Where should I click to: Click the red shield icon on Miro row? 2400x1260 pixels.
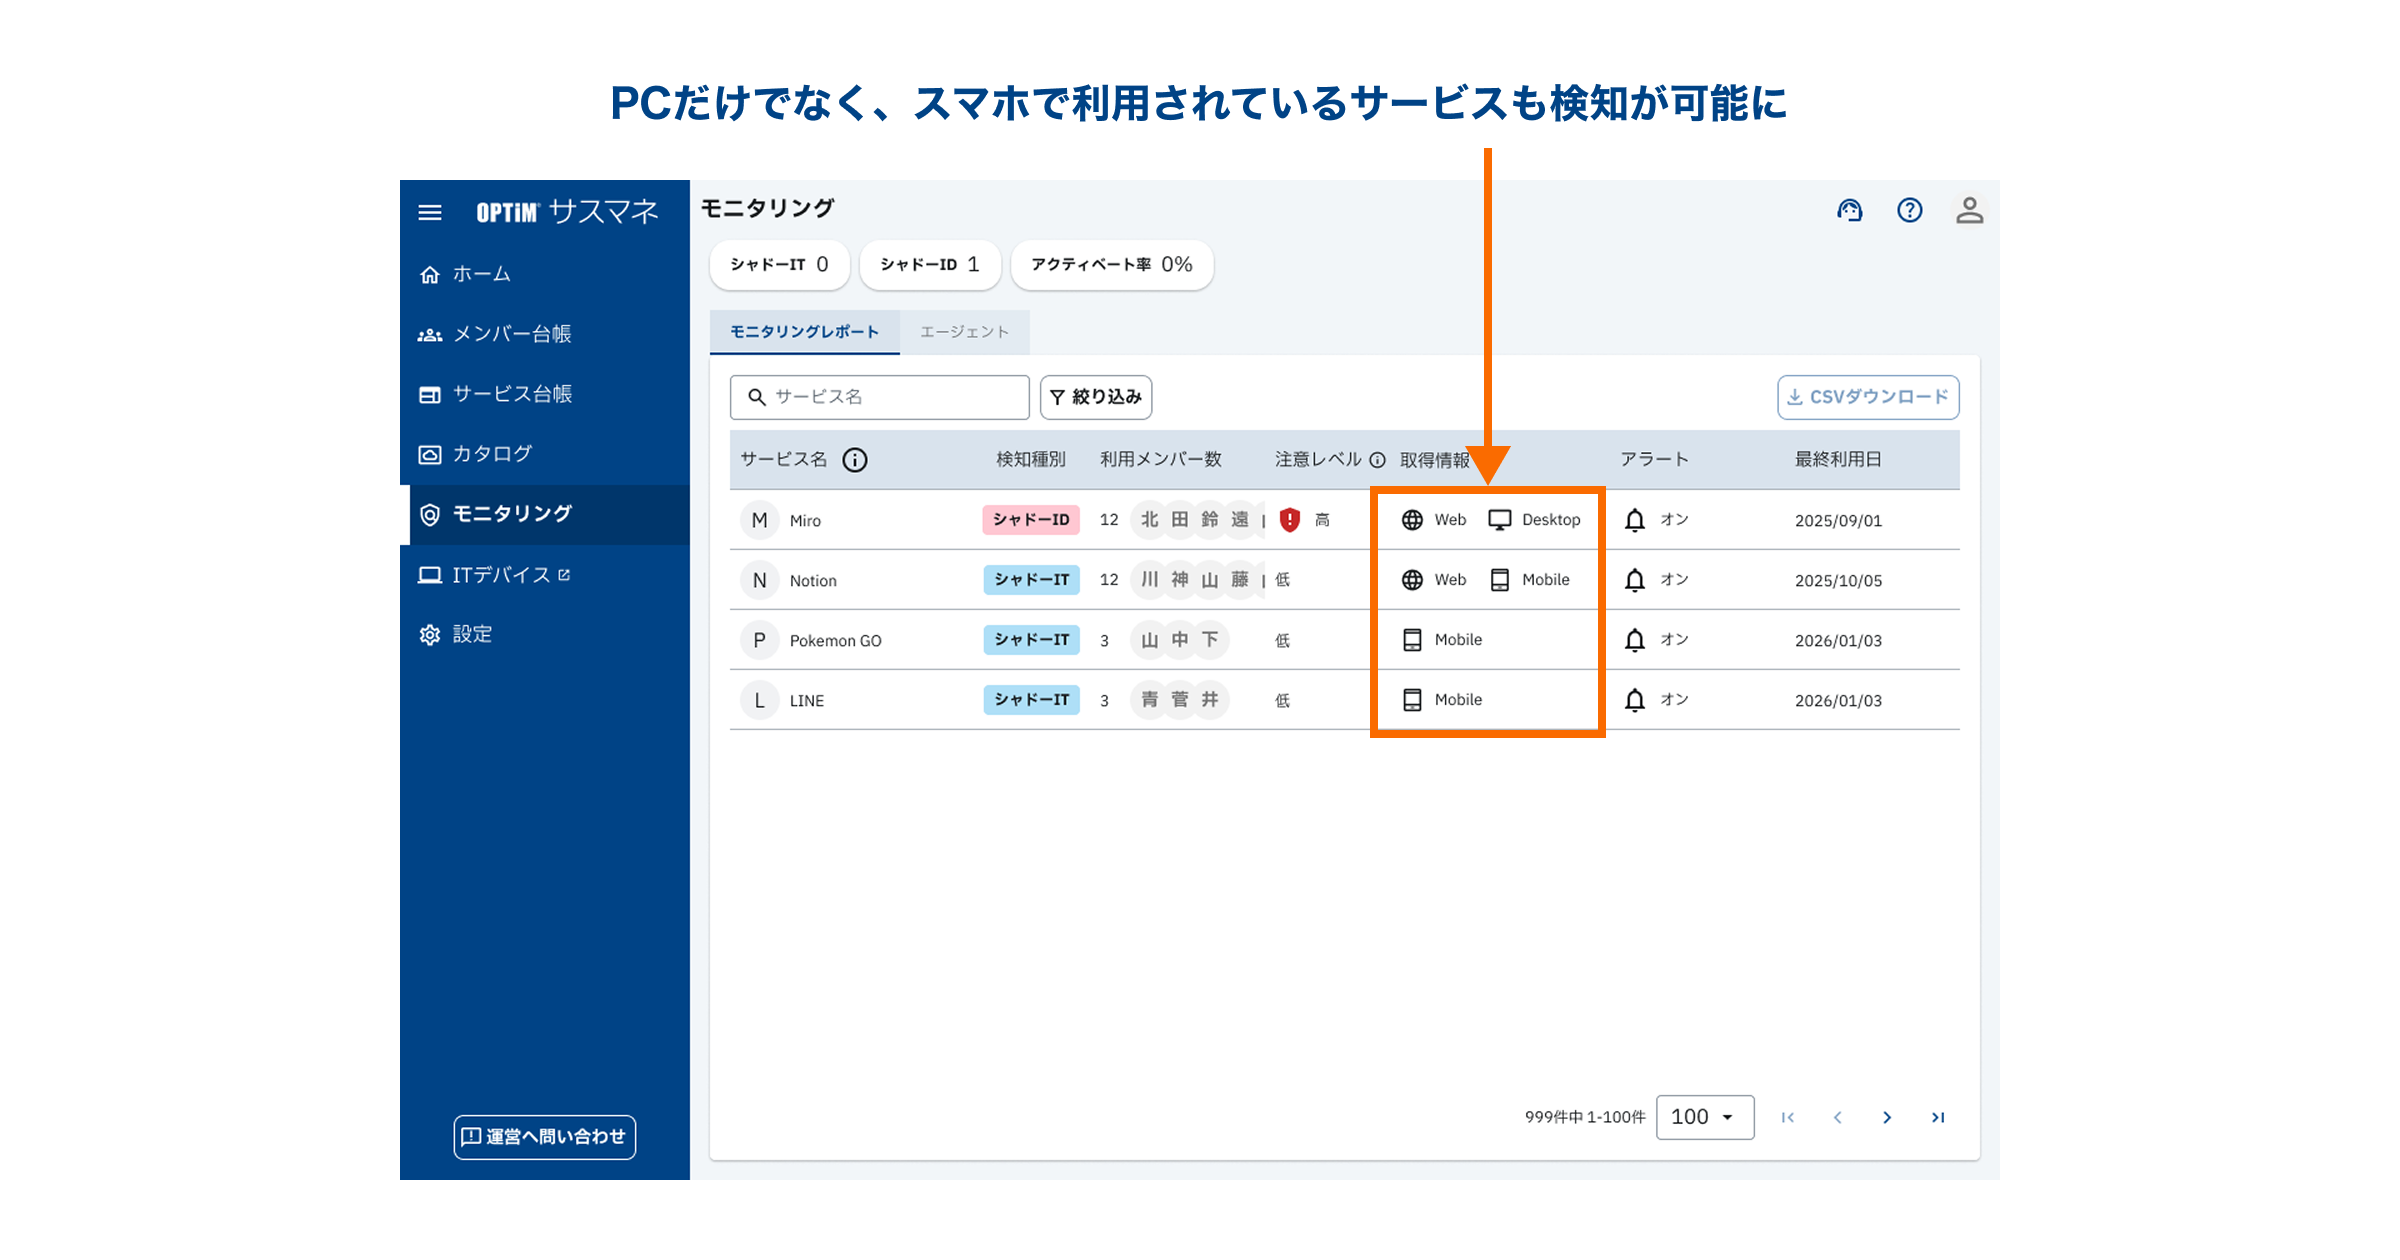click(x=1290, y=520)
